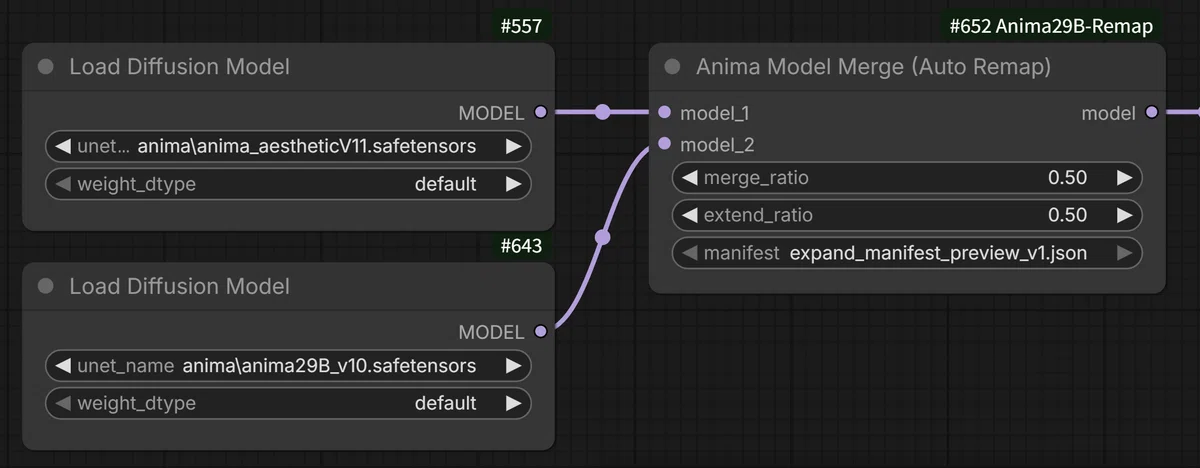Collapse node #643 Load Diffusion Model via dot
Viewport: 1200px width, 468px height.
45,287
